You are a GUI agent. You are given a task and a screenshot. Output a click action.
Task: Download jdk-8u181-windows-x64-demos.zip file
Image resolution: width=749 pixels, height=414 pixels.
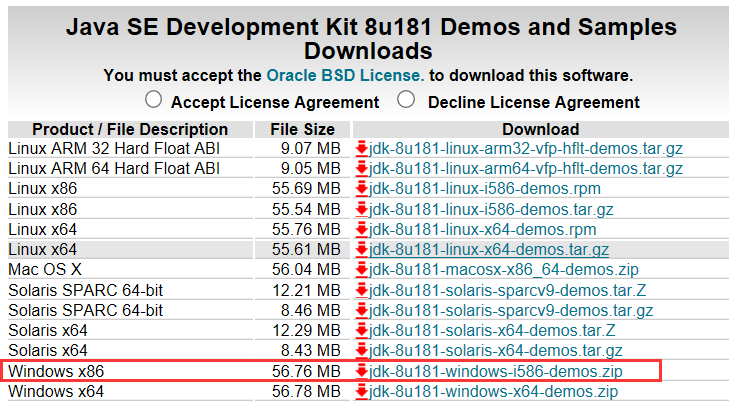click(x=493, y=392)
